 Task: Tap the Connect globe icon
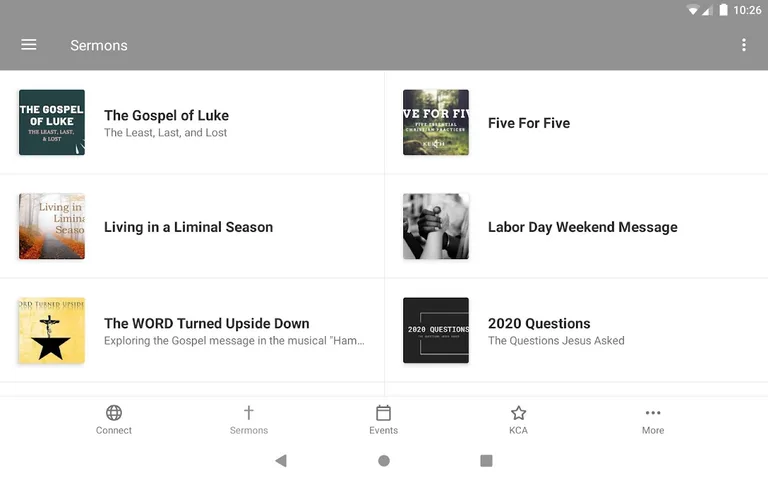coord(114,413)
